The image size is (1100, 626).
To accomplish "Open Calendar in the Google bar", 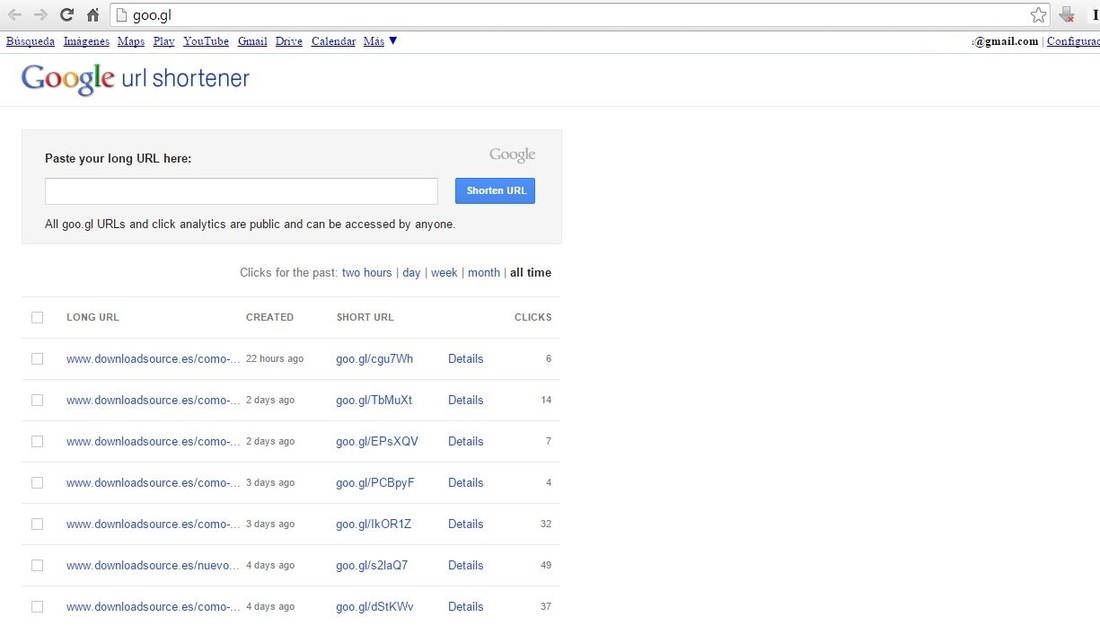I will pos(333,41).
